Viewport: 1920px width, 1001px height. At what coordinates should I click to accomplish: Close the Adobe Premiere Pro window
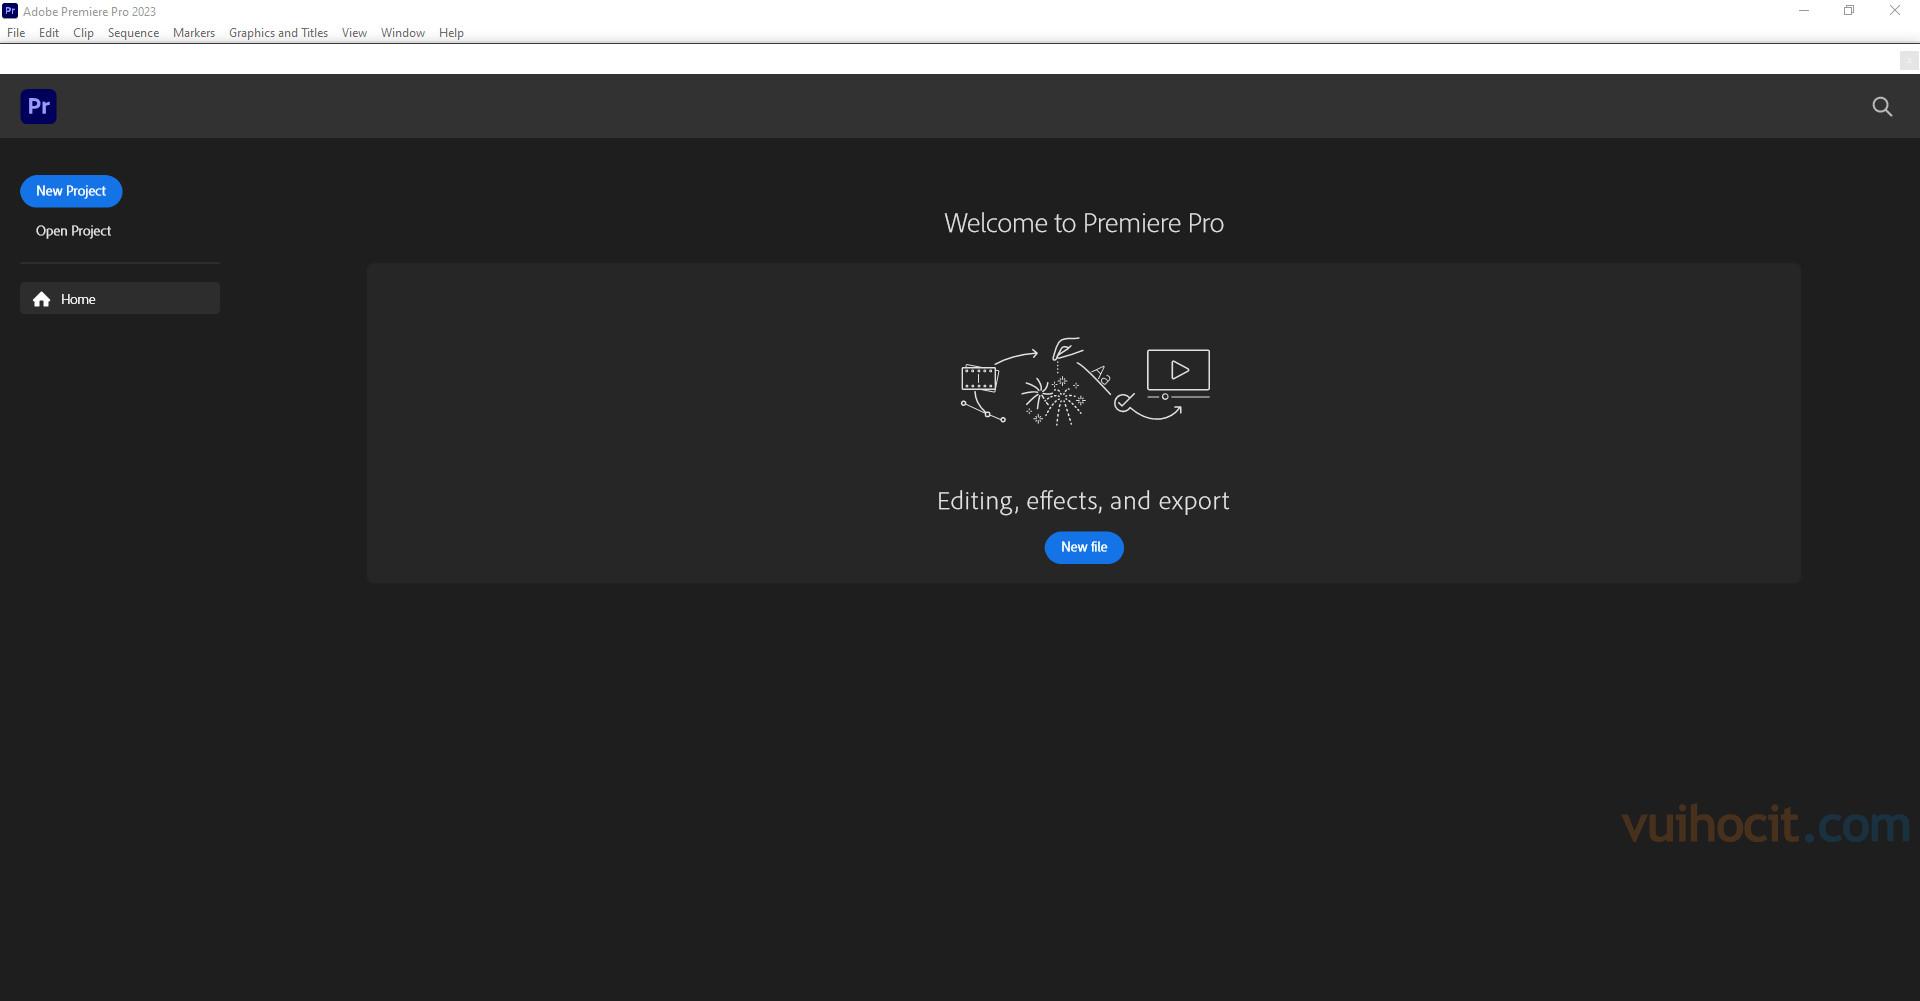(1895, 11)
